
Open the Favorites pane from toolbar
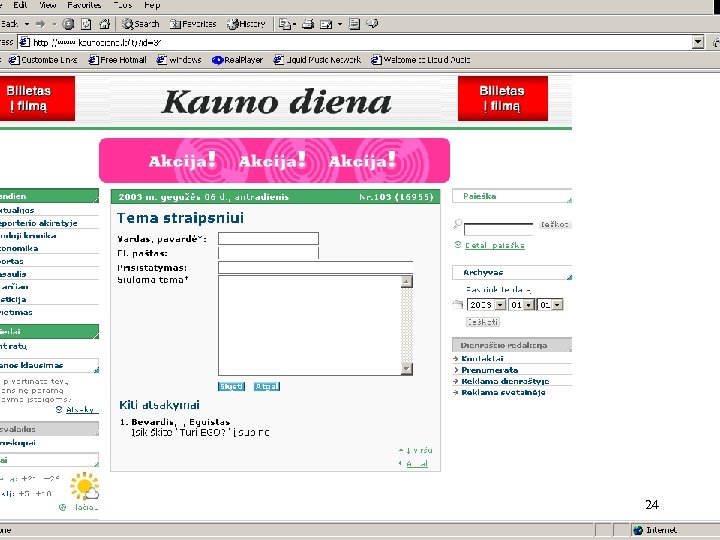point(192,24)
